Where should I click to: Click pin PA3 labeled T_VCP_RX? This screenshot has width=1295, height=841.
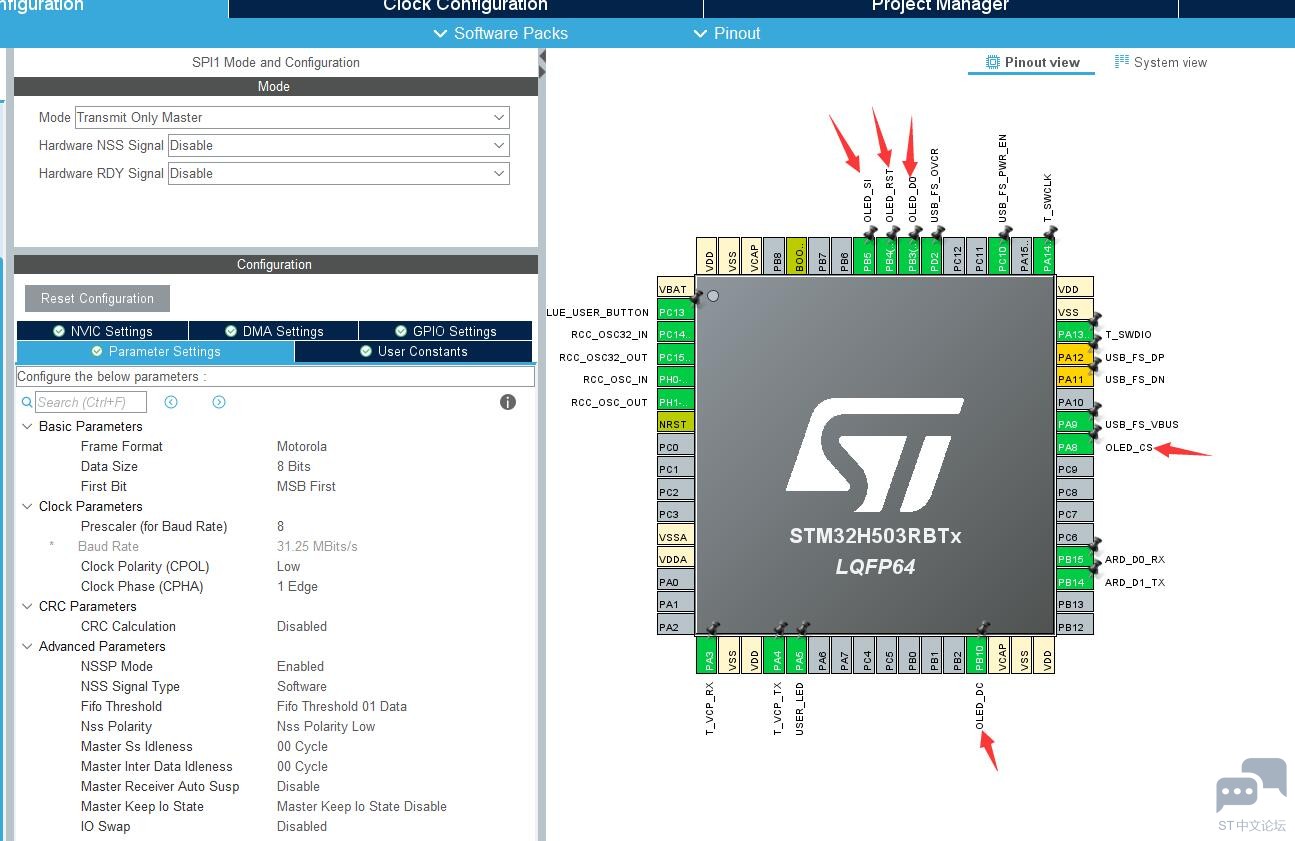pyautogui.click(x=709, y=655)
